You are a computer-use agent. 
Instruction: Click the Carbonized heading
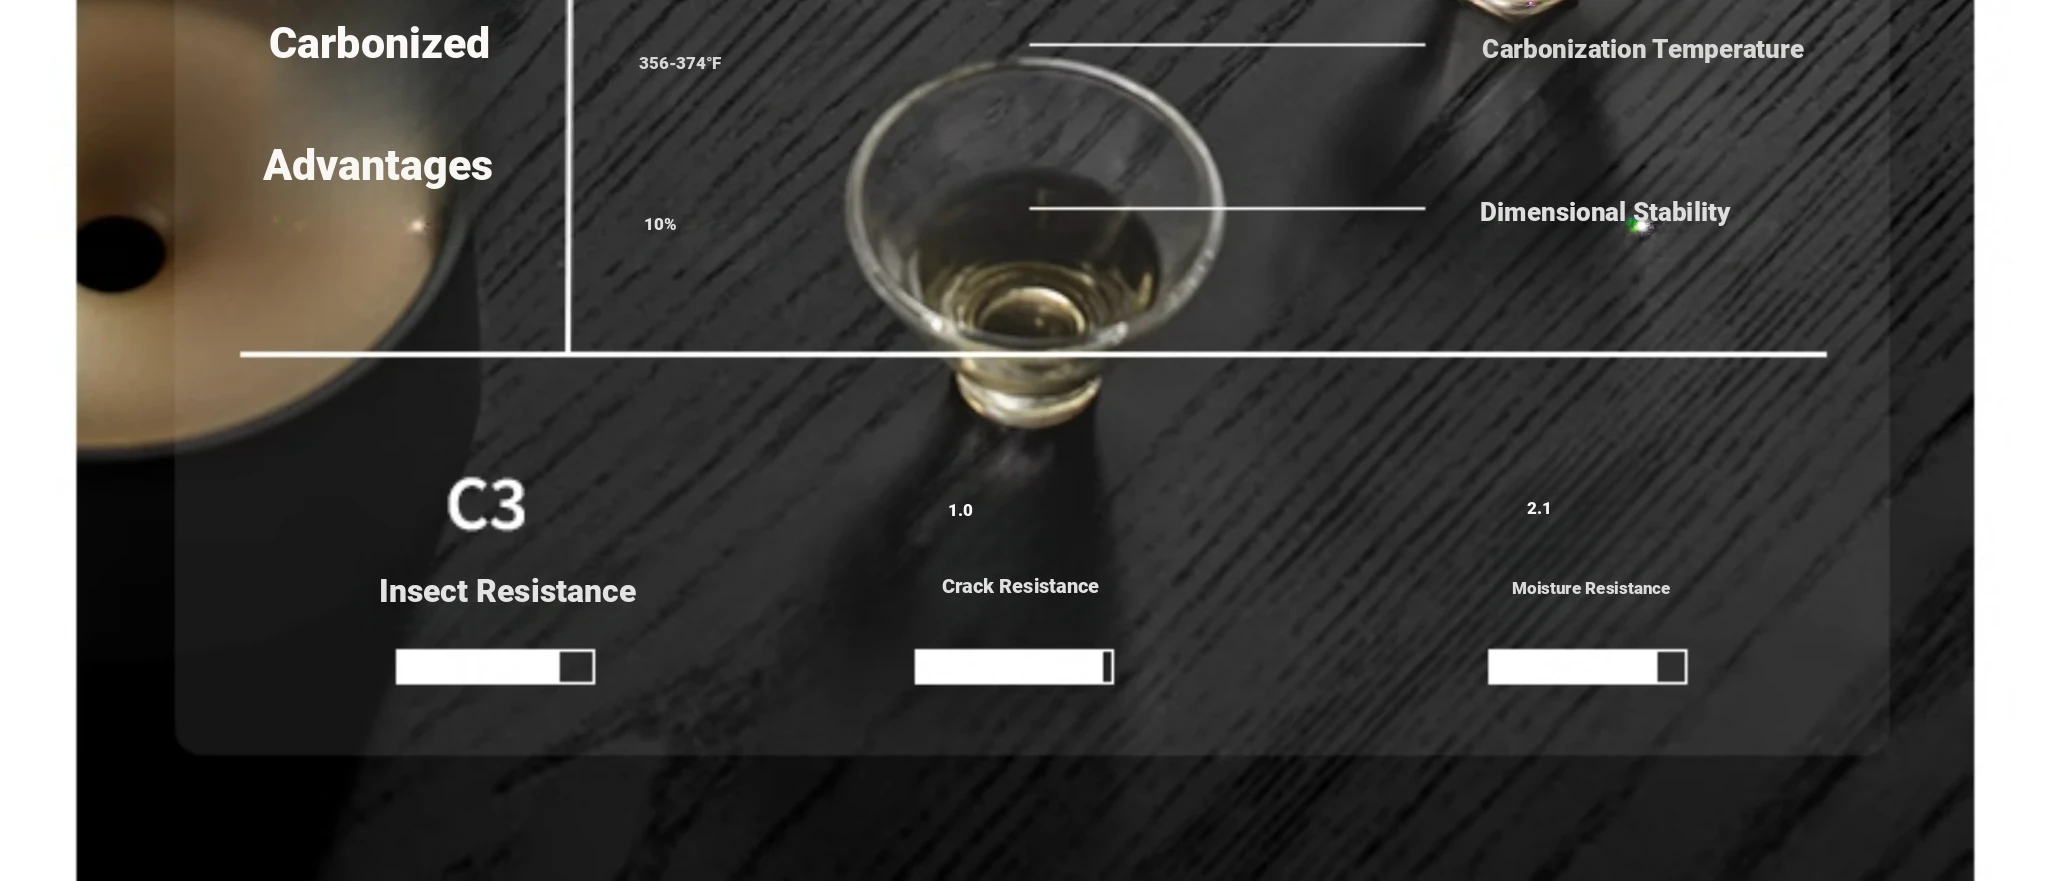click(379, 44)
